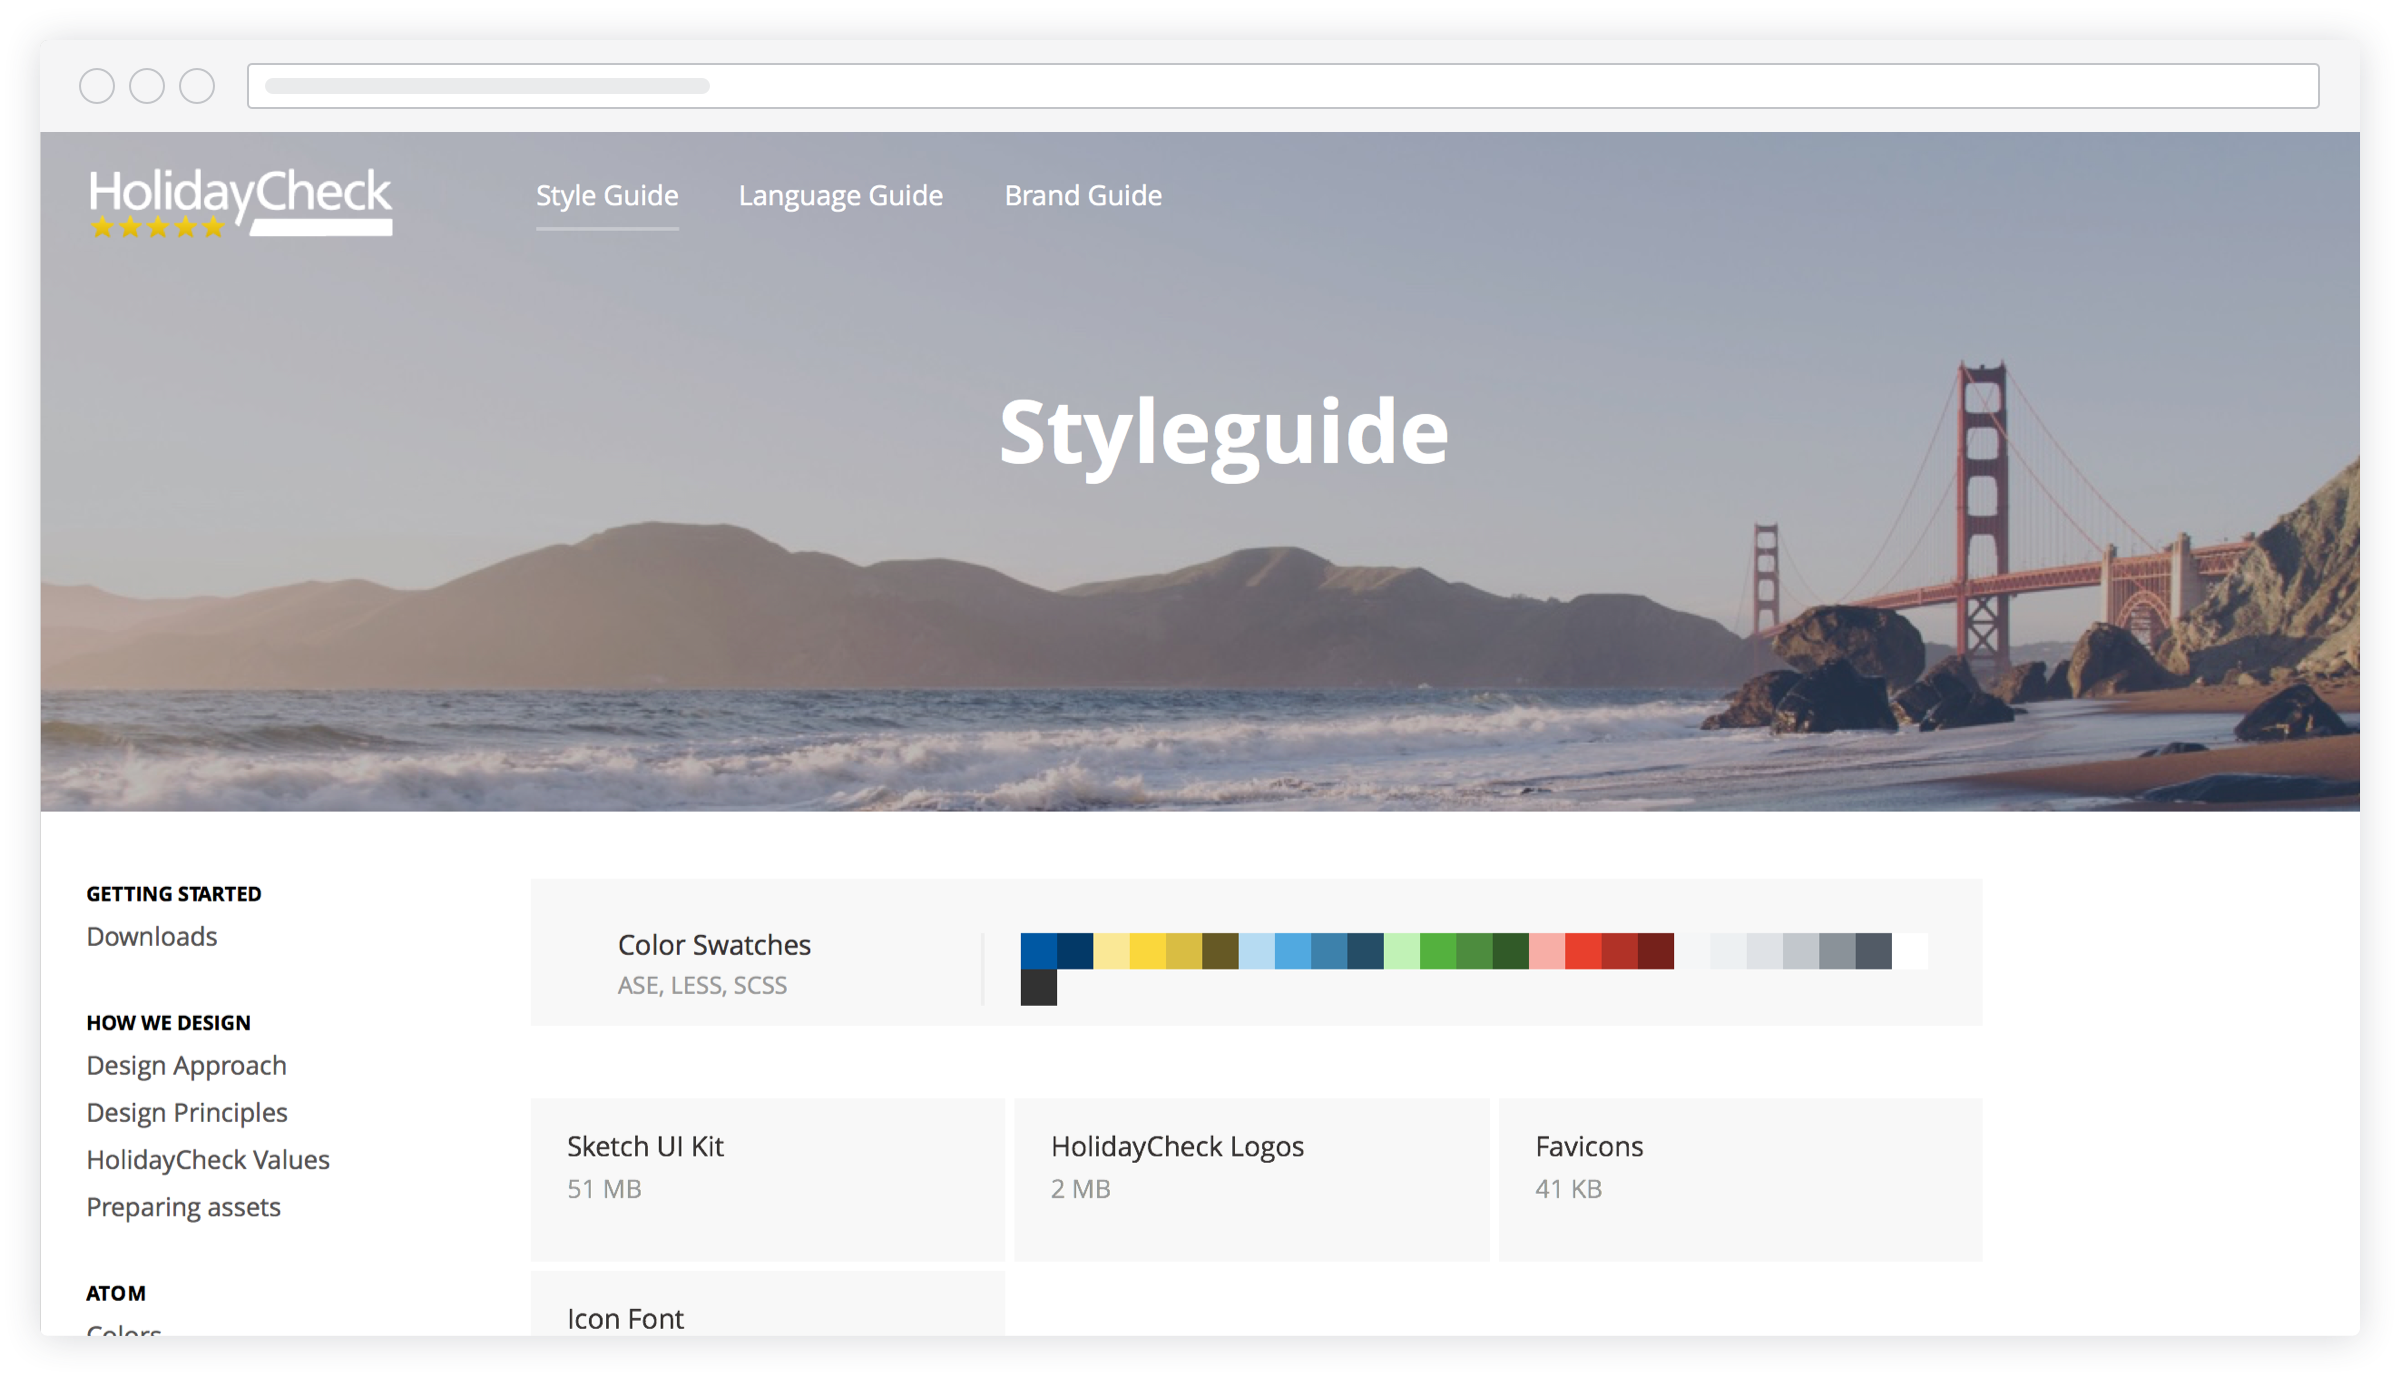The image size is (2400, 1378).
Task: Open the Style Guide tab
Action: click(607, 195)
